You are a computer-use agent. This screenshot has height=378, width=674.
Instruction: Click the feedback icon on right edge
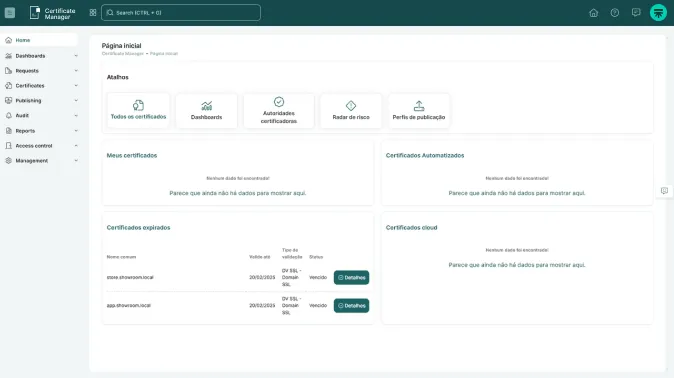pyautogui.click(x=665, y=191)
